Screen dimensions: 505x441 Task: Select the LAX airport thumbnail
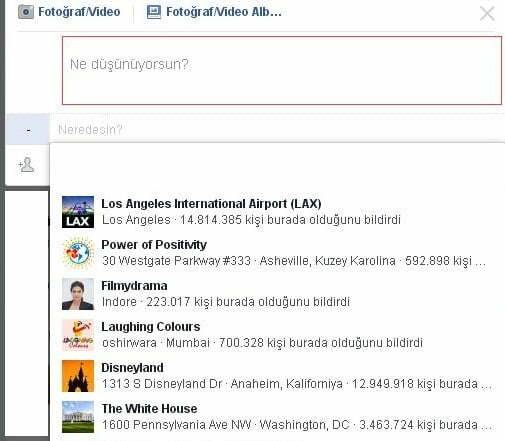(x=78, y=212)
